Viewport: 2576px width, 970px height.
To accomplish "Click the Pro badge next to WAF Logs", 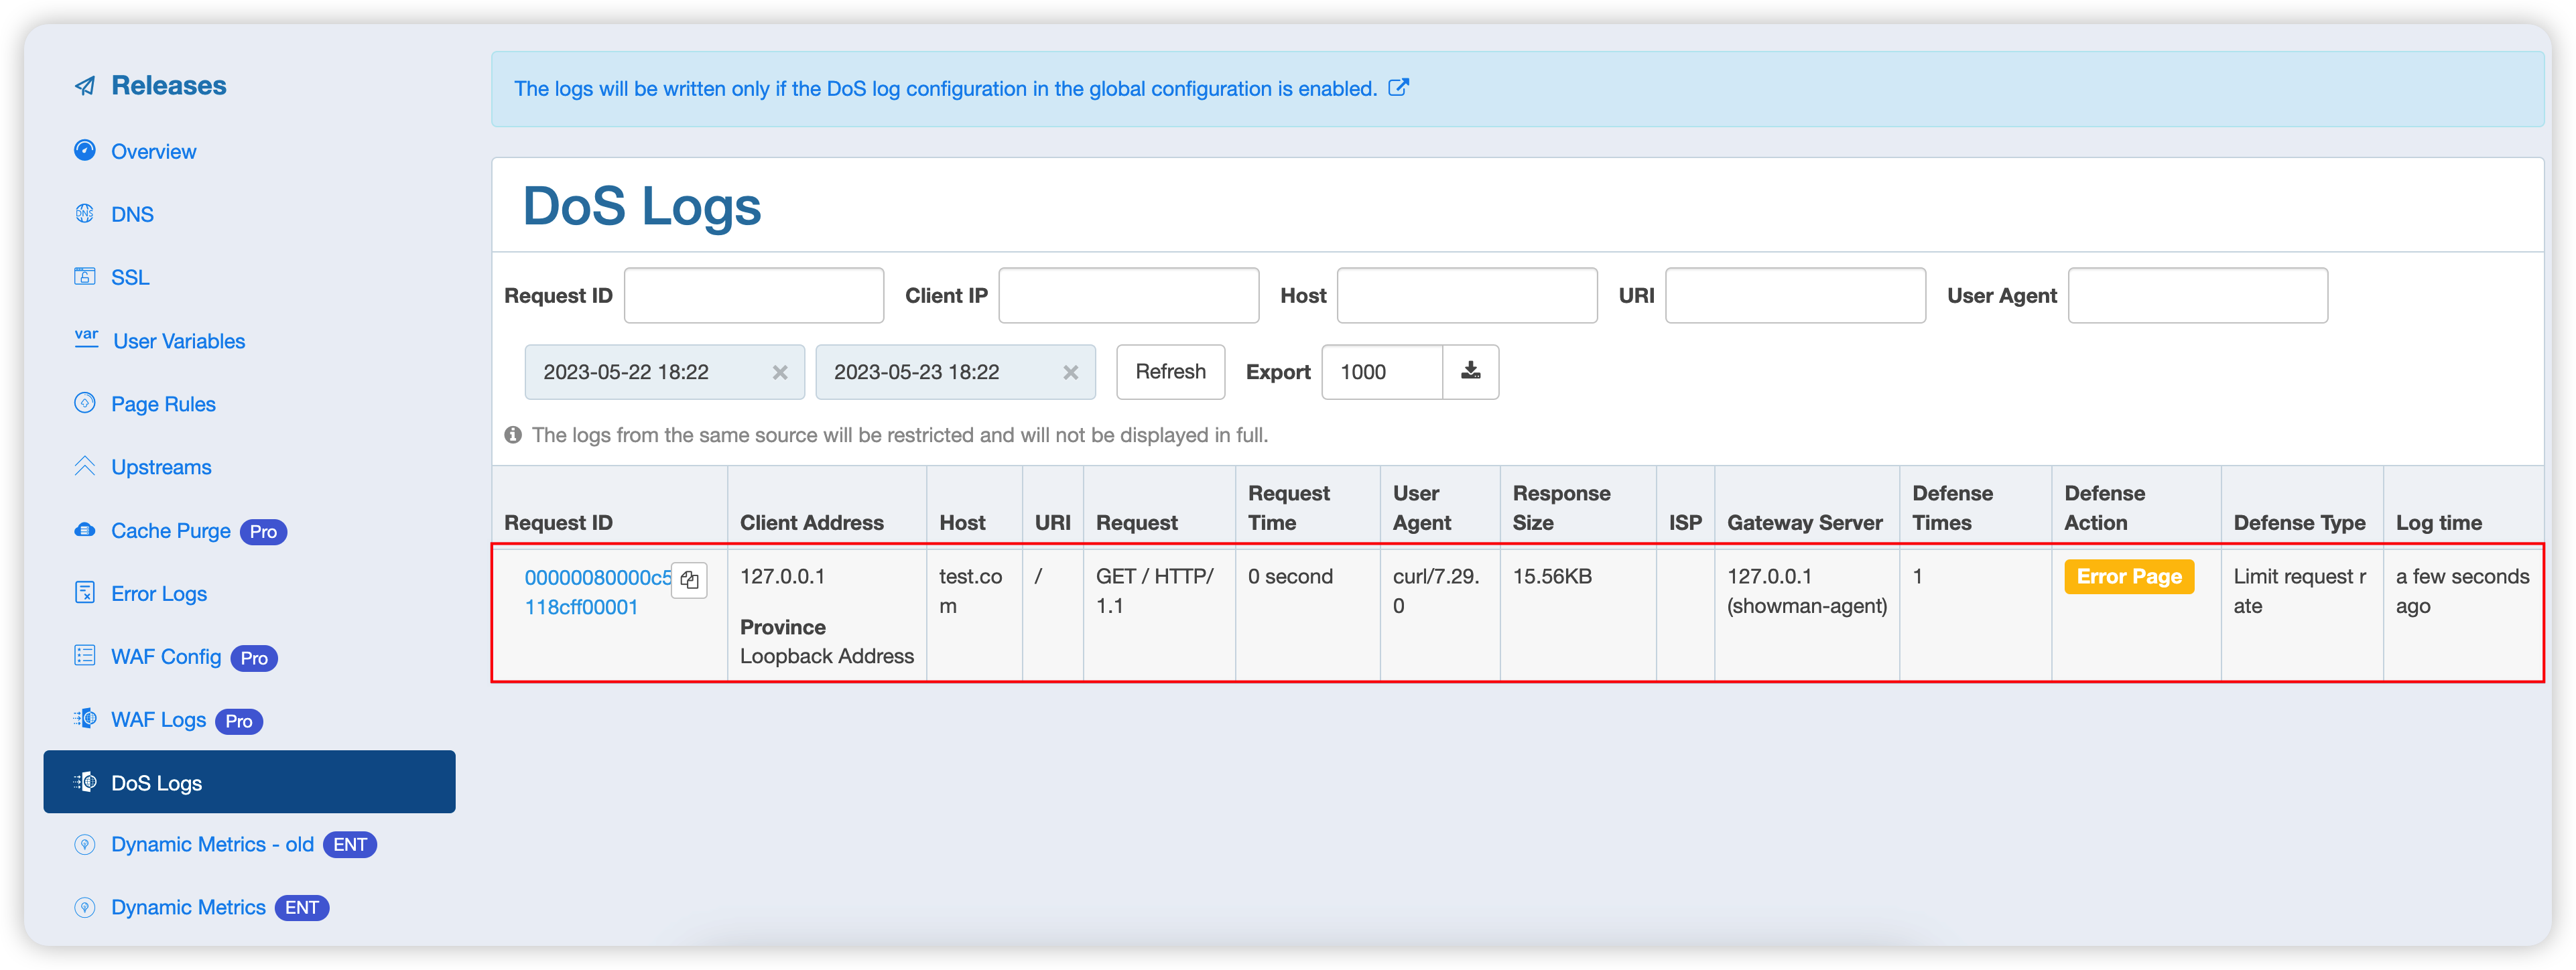I will (239, 721).
